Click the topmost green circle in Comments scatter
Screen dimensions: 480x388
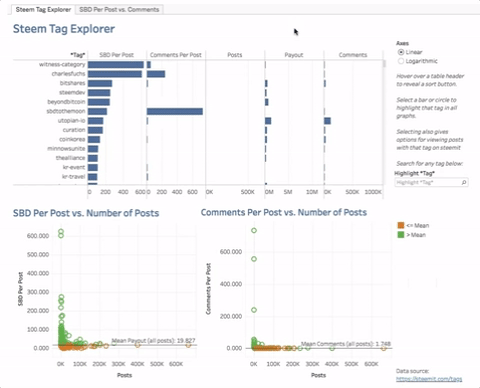[x=254, y=230]
